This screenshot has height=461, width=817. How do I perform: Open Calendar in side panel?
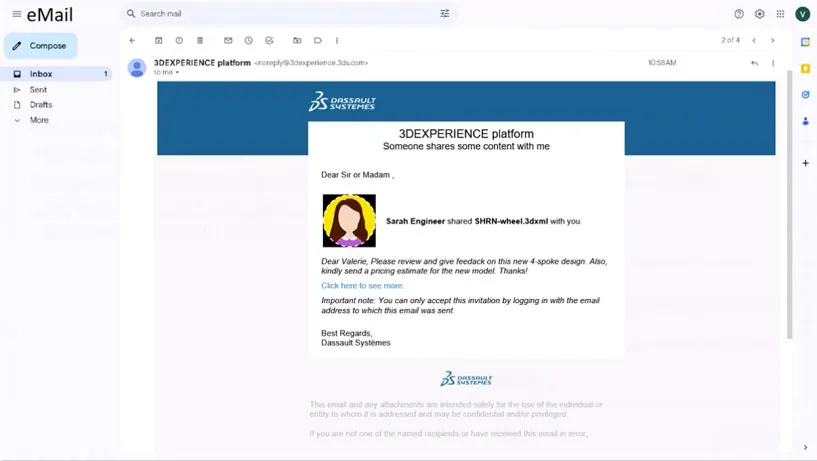(x=806, y=42)
